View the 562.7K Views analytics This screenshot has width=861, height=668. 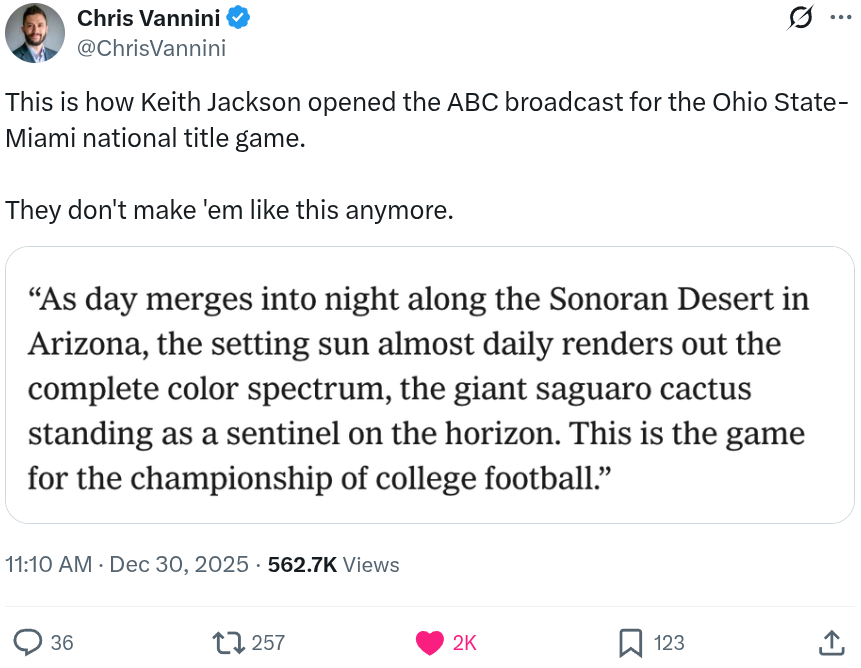334,565
